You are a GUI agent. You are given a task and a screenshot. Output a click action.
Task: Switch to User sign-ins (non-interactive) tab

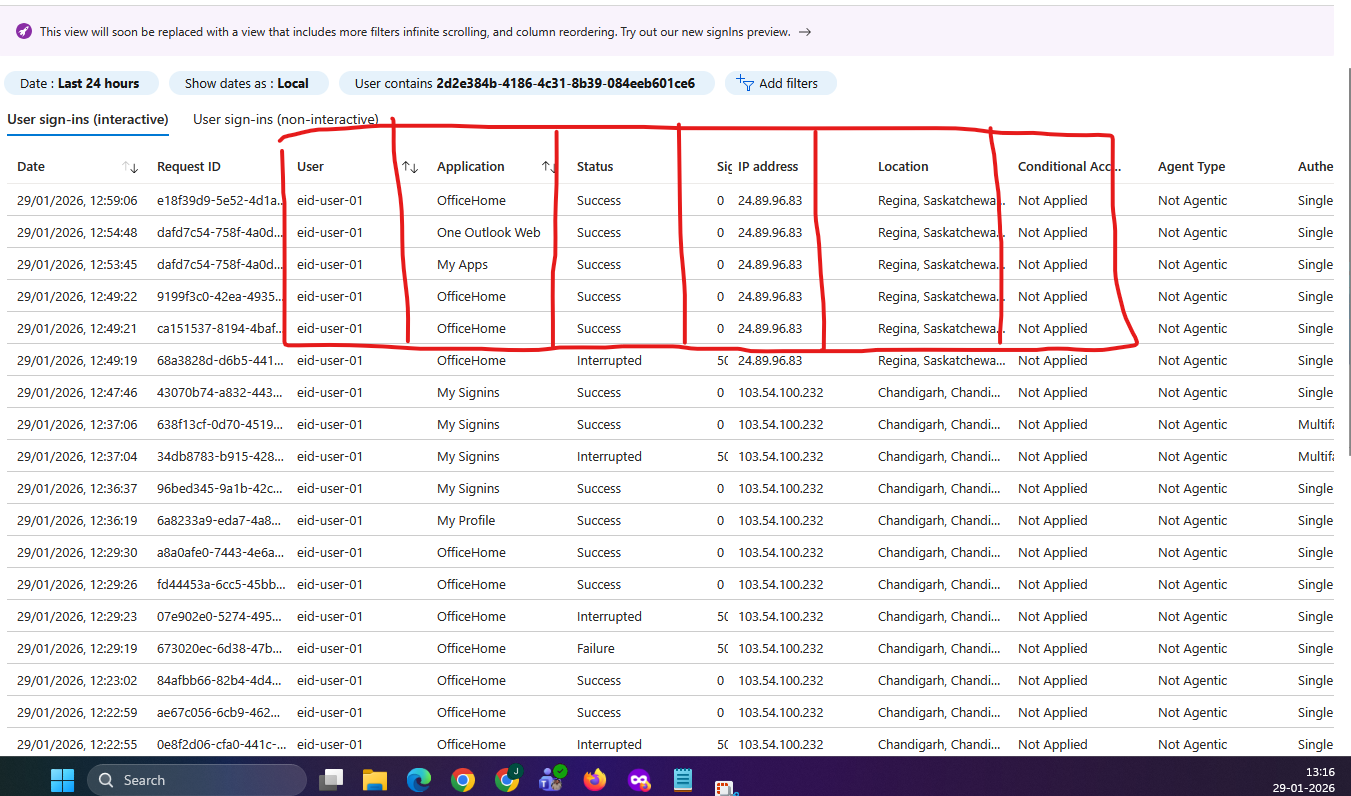pyautogui.click(x=285, y=120)
